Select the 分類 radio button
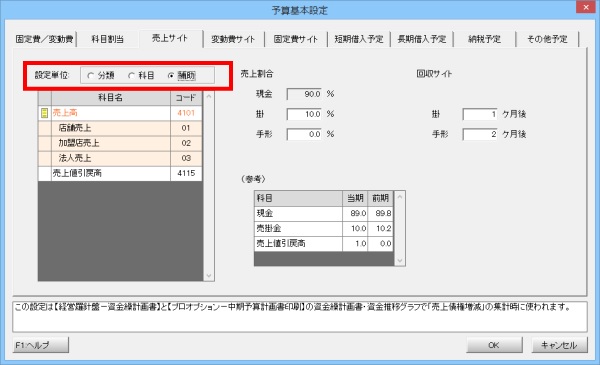The image size is (600, 365). click(x=91, y=75)
